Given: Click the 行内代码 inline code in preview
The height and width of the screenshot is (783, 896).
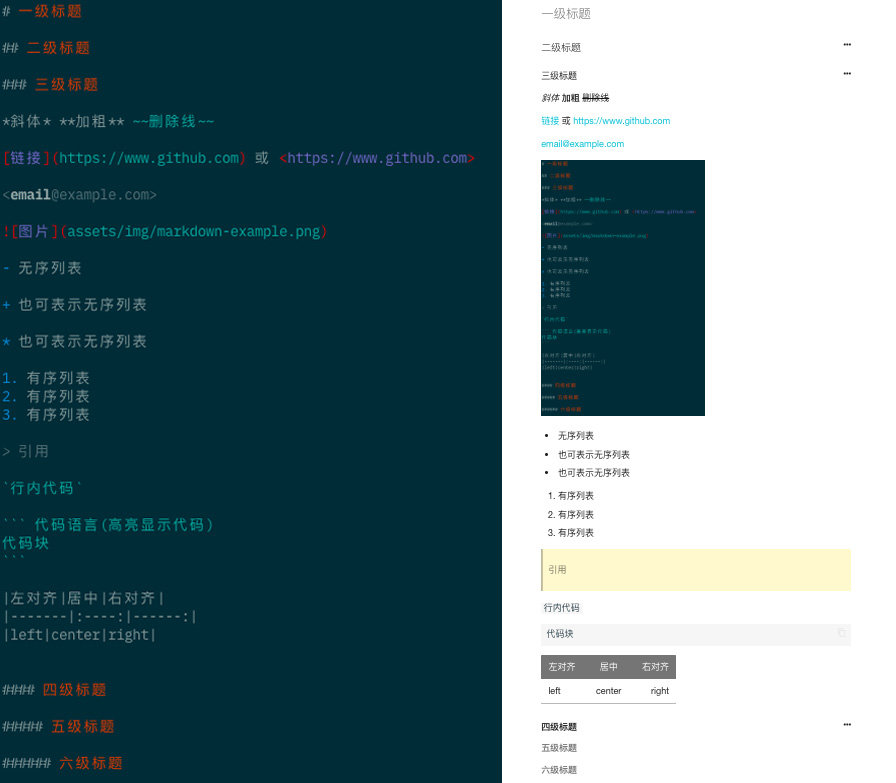Looking at the screenshot, I should coord(560,607).
